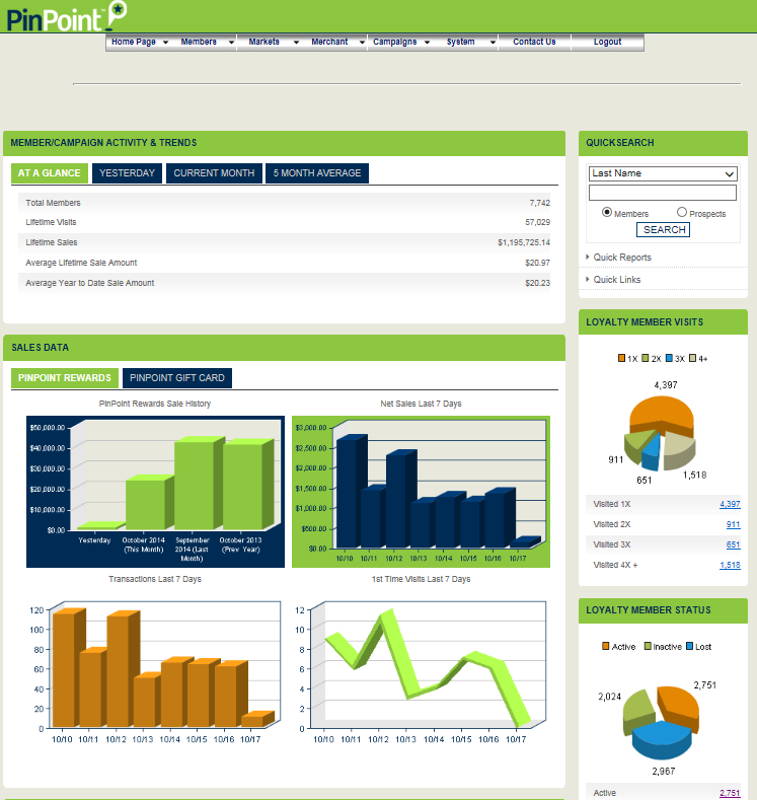The width and height of the screenshot is (757, 800).
Task: Click the QuickSearch panel header
Action: [663, 143]
